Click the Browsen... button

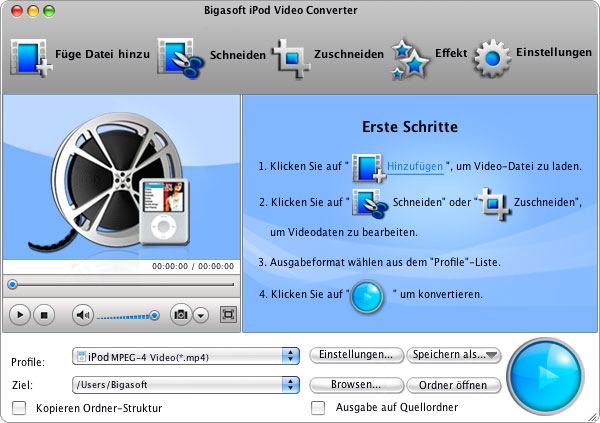[x=356, y=385]
